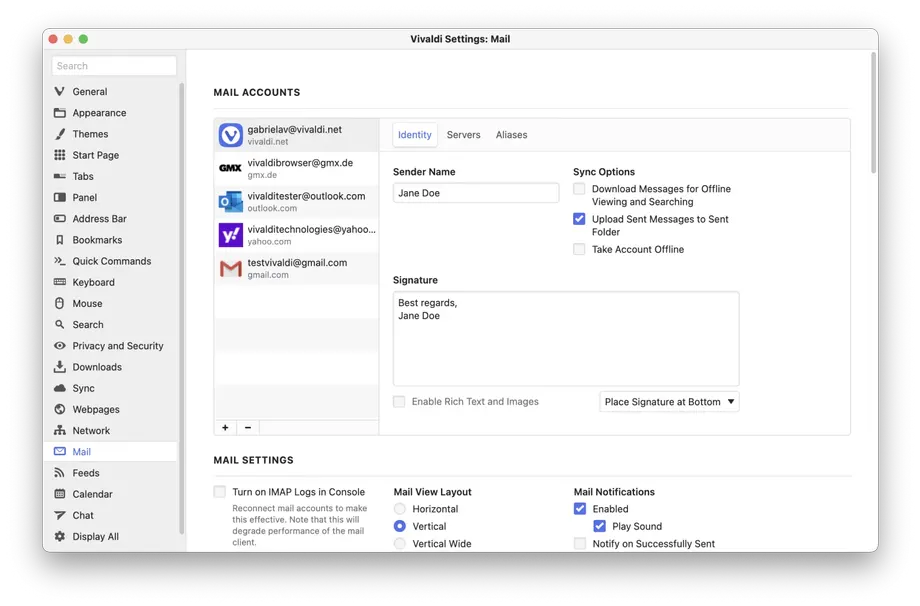Select Vertical Wide mail view layout

(400, 544)
